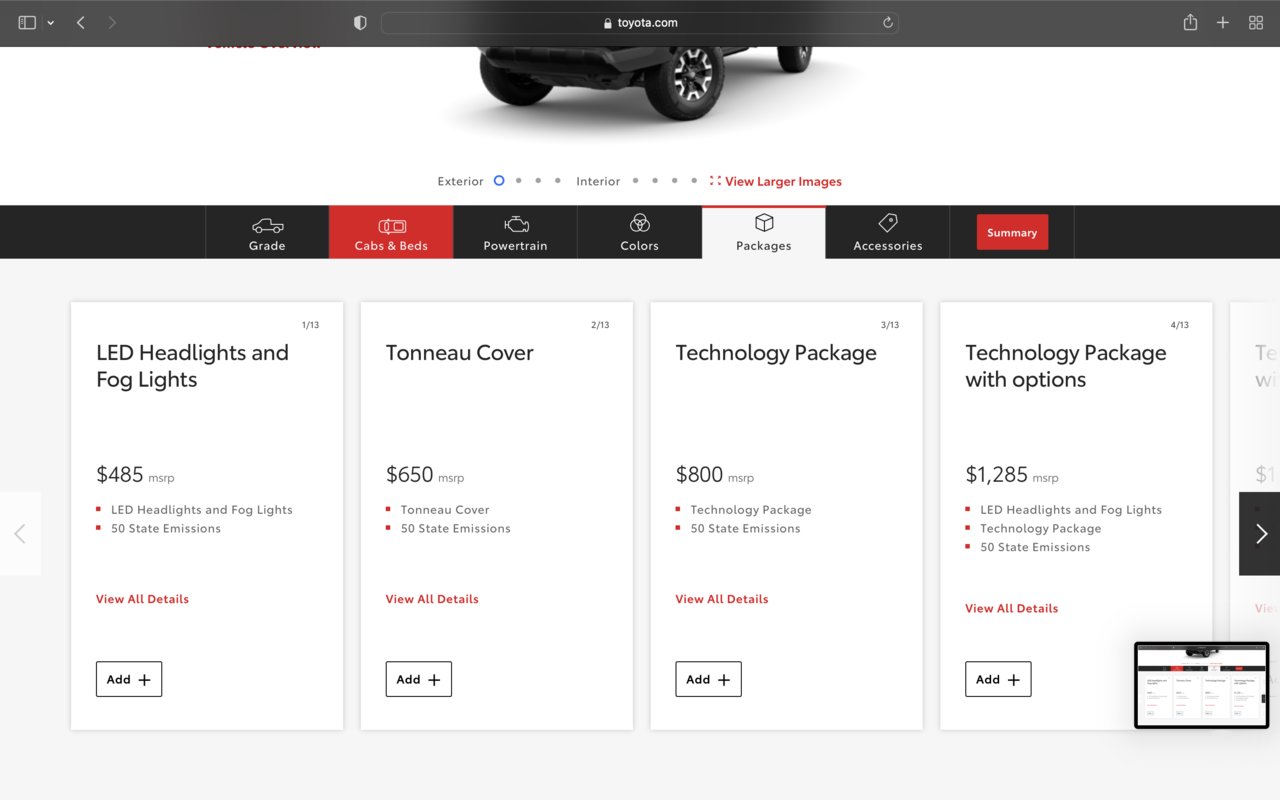Go forward to next page
The width and height of the screenshot is (1280, 800).
[x=112, y=22]
